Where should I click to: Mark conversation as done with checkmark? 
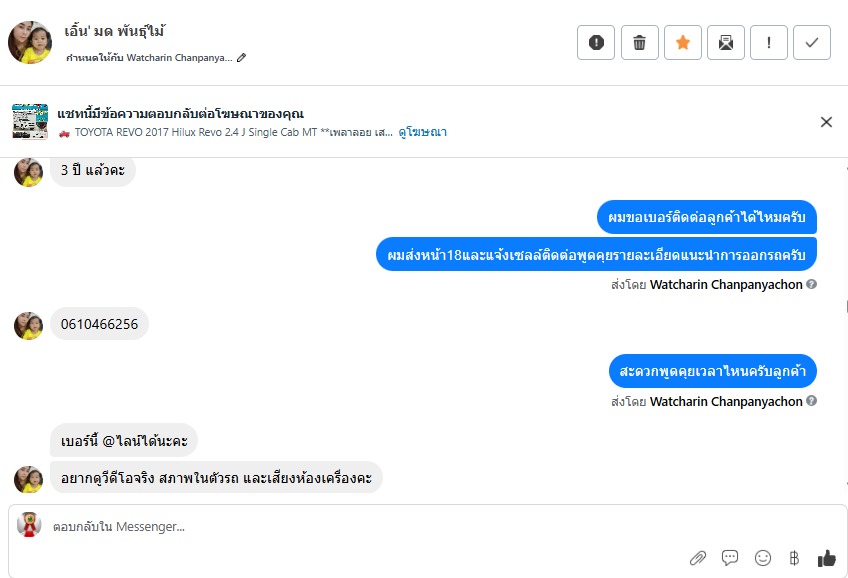[812, 42]
